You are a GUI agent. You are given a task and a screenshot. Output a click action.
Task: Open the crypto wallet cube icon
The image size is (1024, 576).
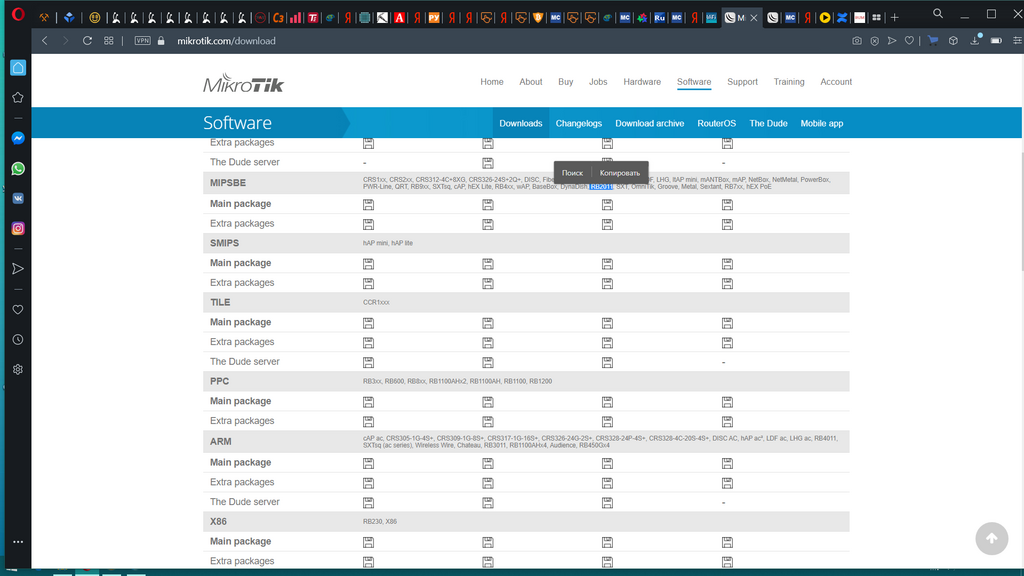[x=953, y=40]
